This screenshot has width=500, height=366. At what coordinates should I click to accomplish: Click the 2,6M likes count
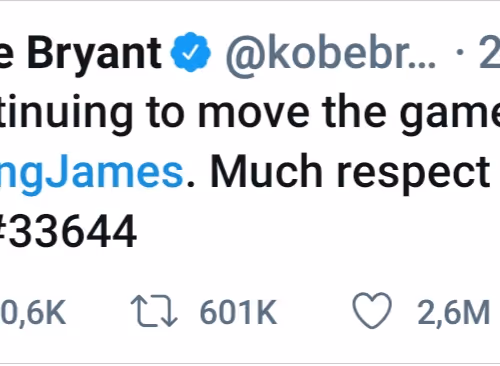453,312
